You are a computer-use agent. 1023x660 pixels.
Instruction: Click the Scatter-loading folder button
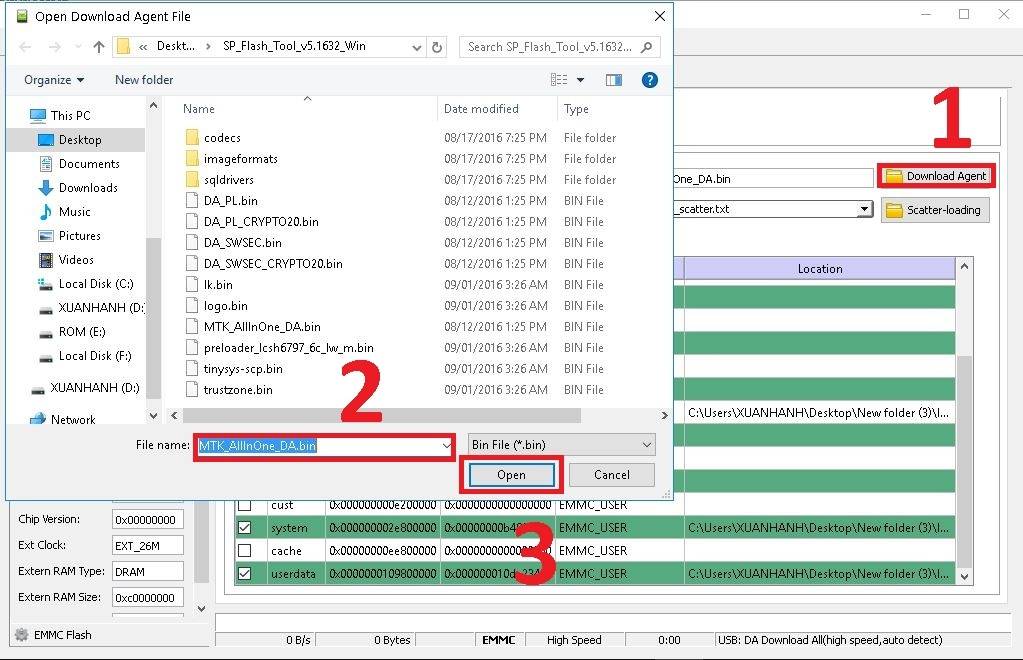click(935, 210)
